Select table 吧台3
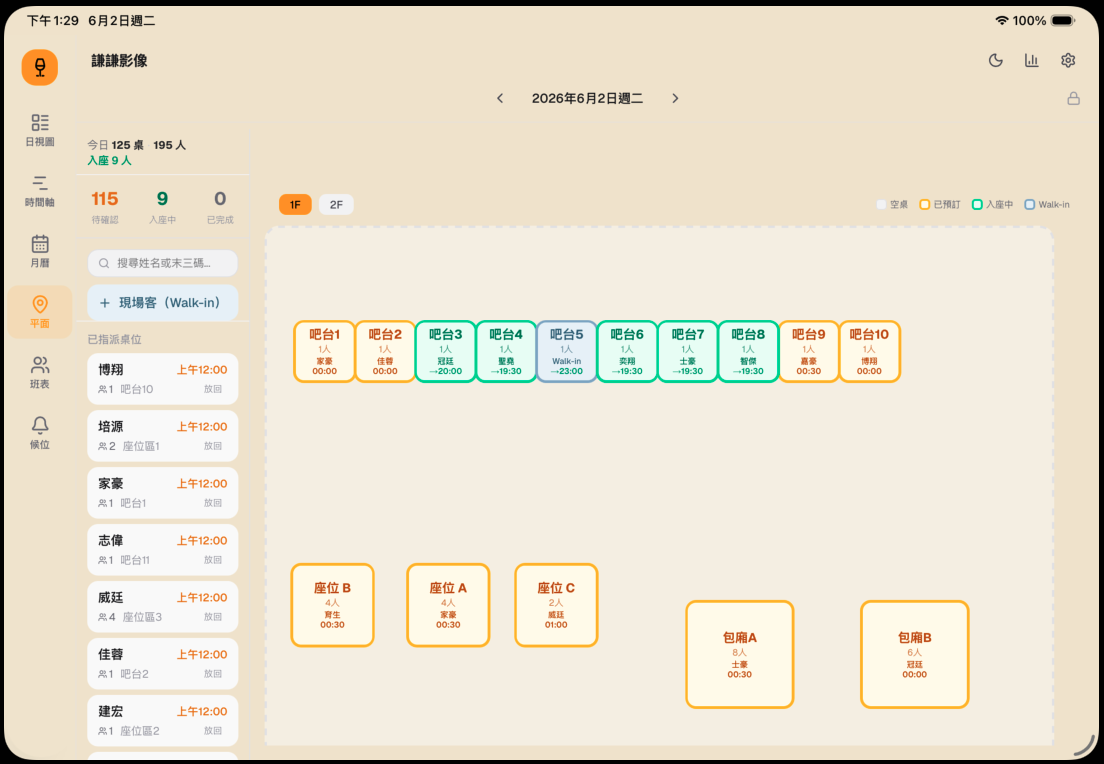The height and width of the screenshot is (764, 1104). pos(446,351)
